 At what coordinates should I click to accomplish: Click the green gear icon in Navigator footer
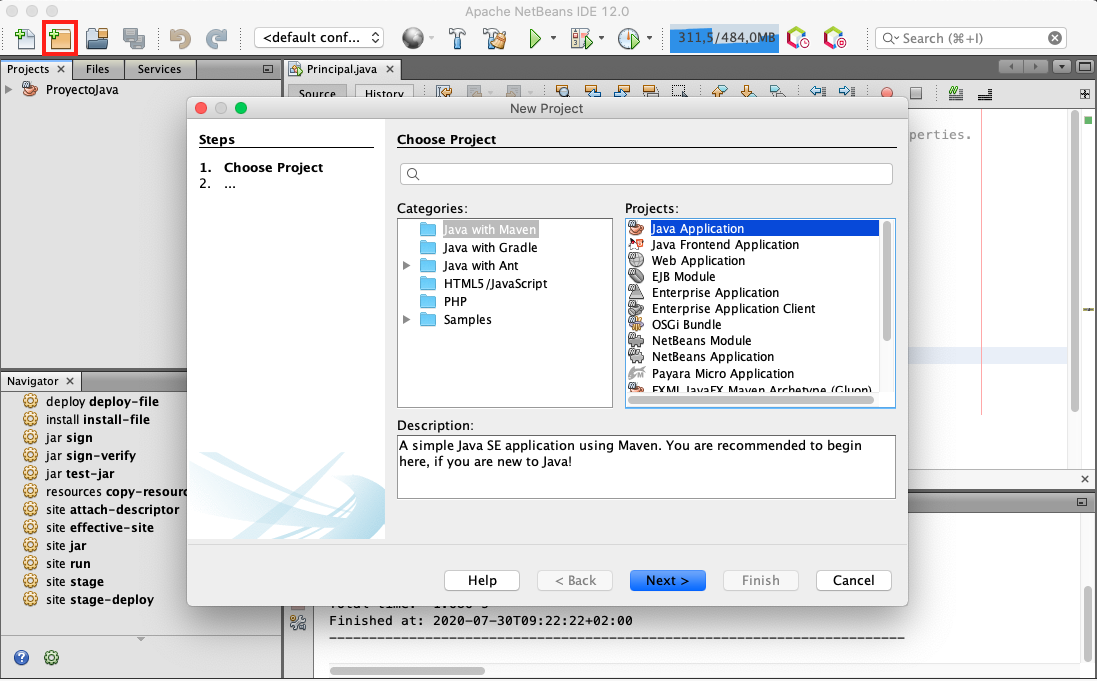pyautogui.click(x=51, y=657)
